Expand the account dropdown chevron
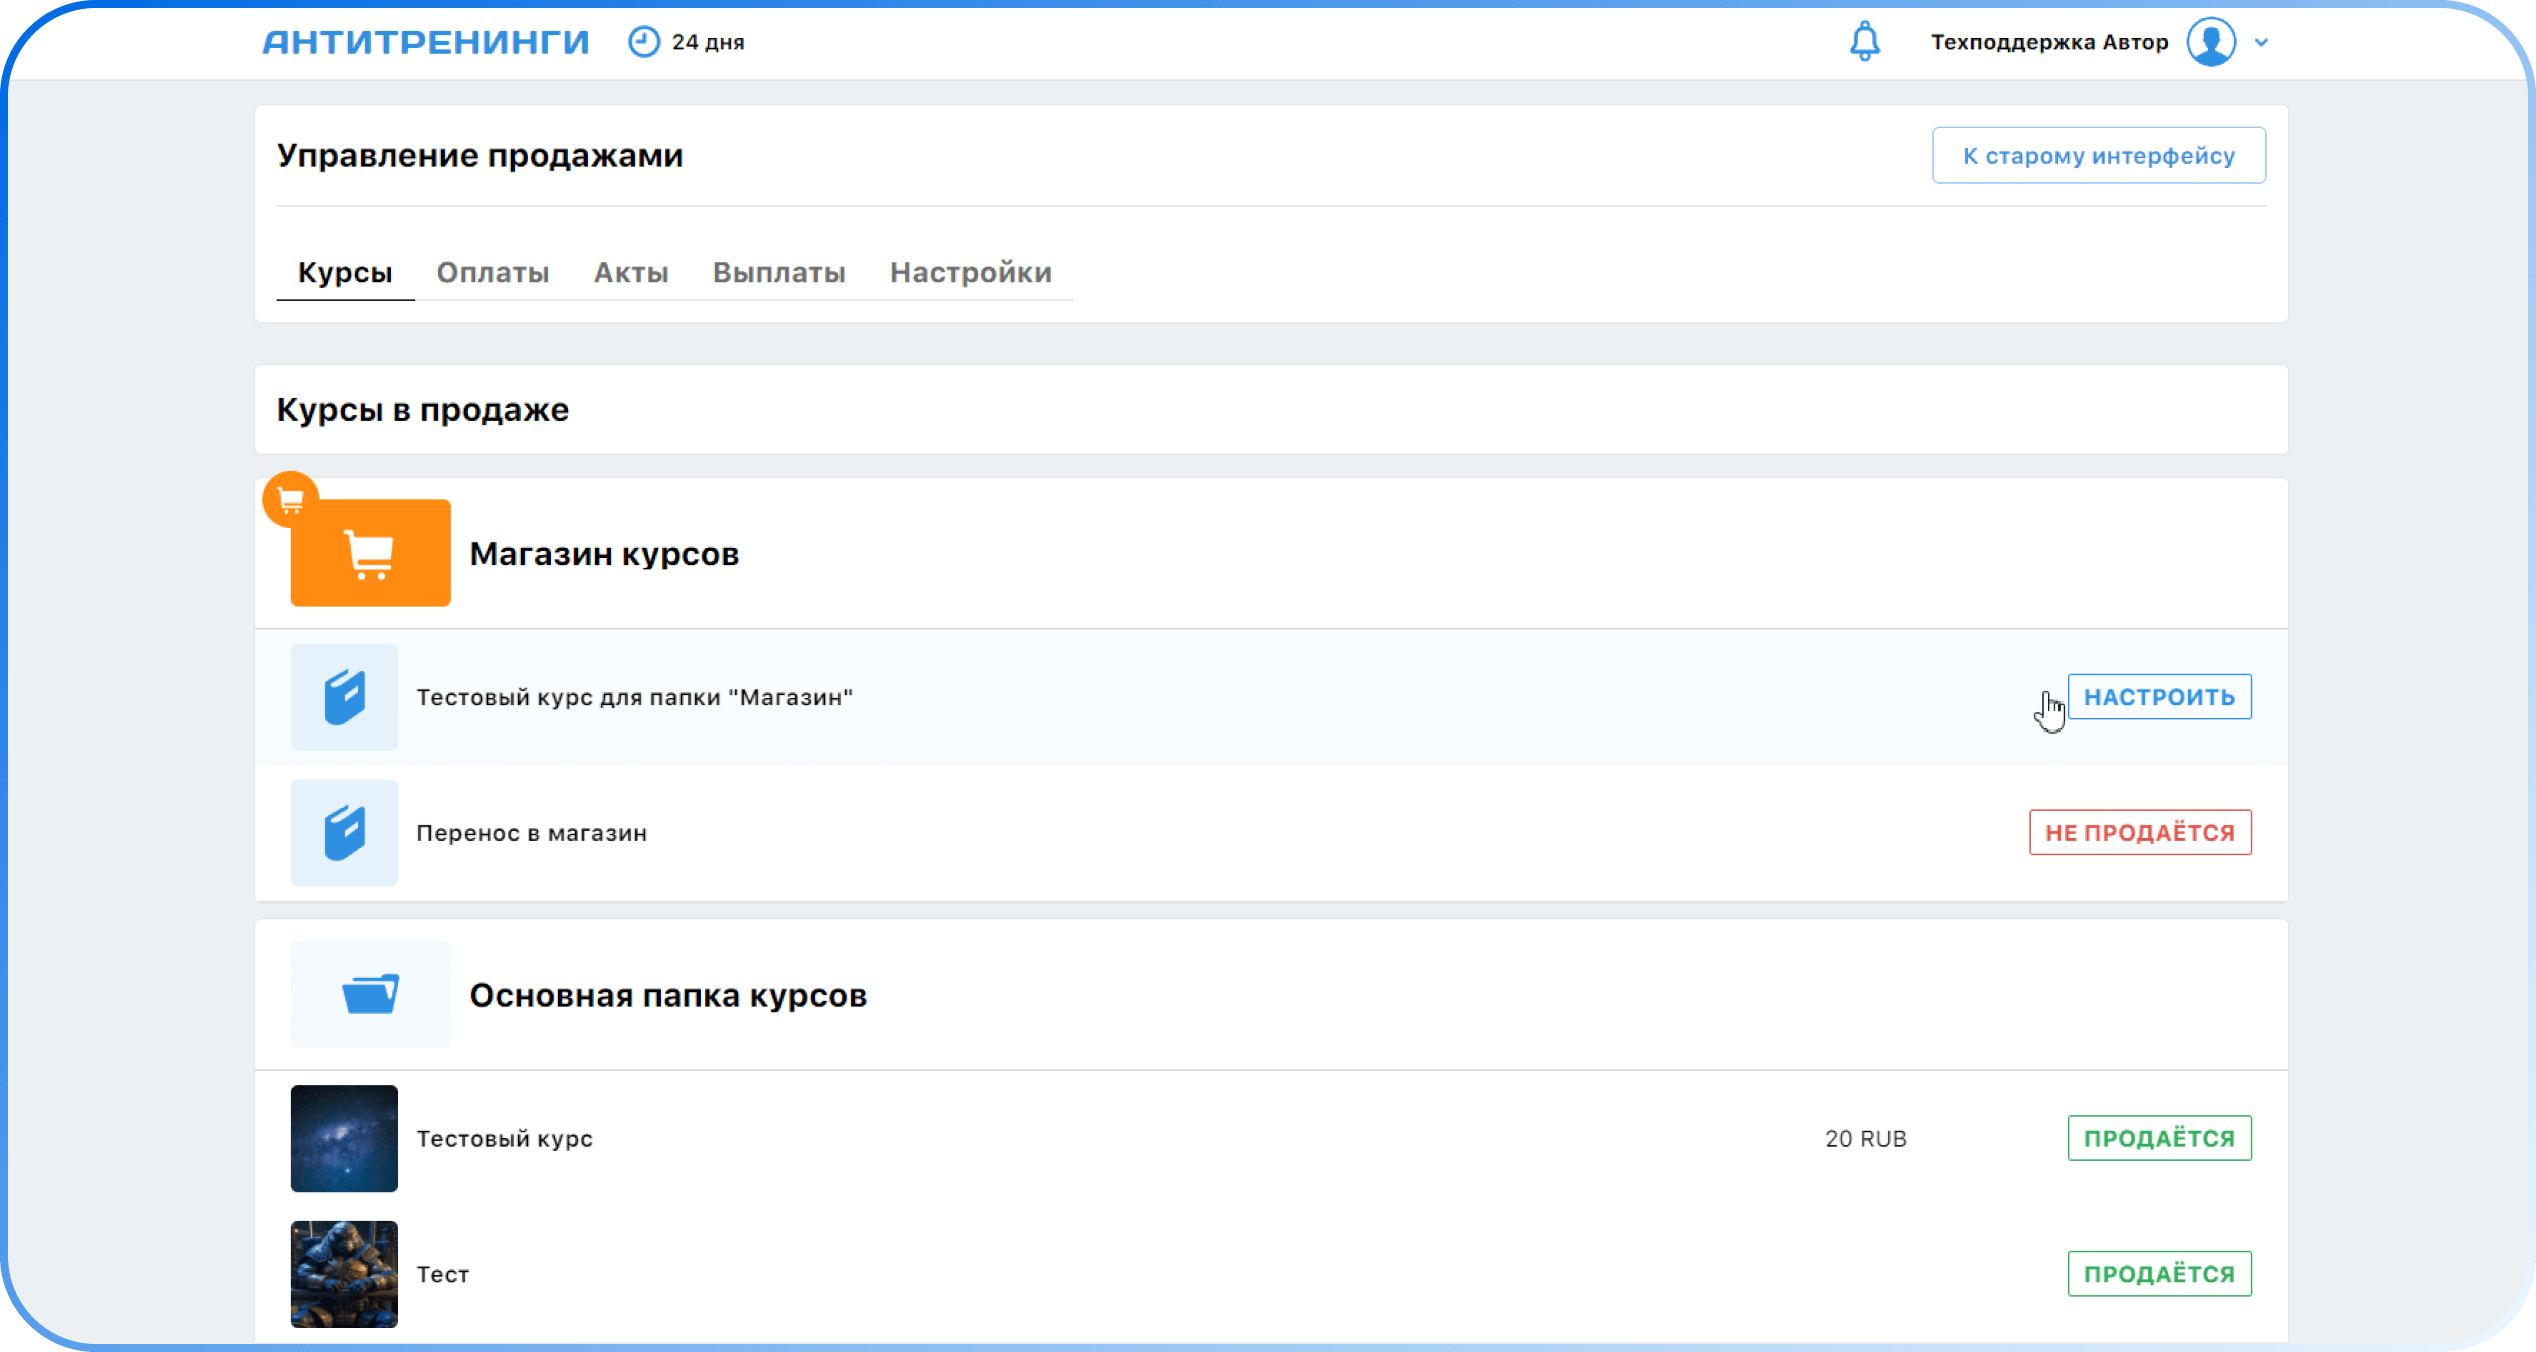2536x1352 pixels. pos(2261,43)
